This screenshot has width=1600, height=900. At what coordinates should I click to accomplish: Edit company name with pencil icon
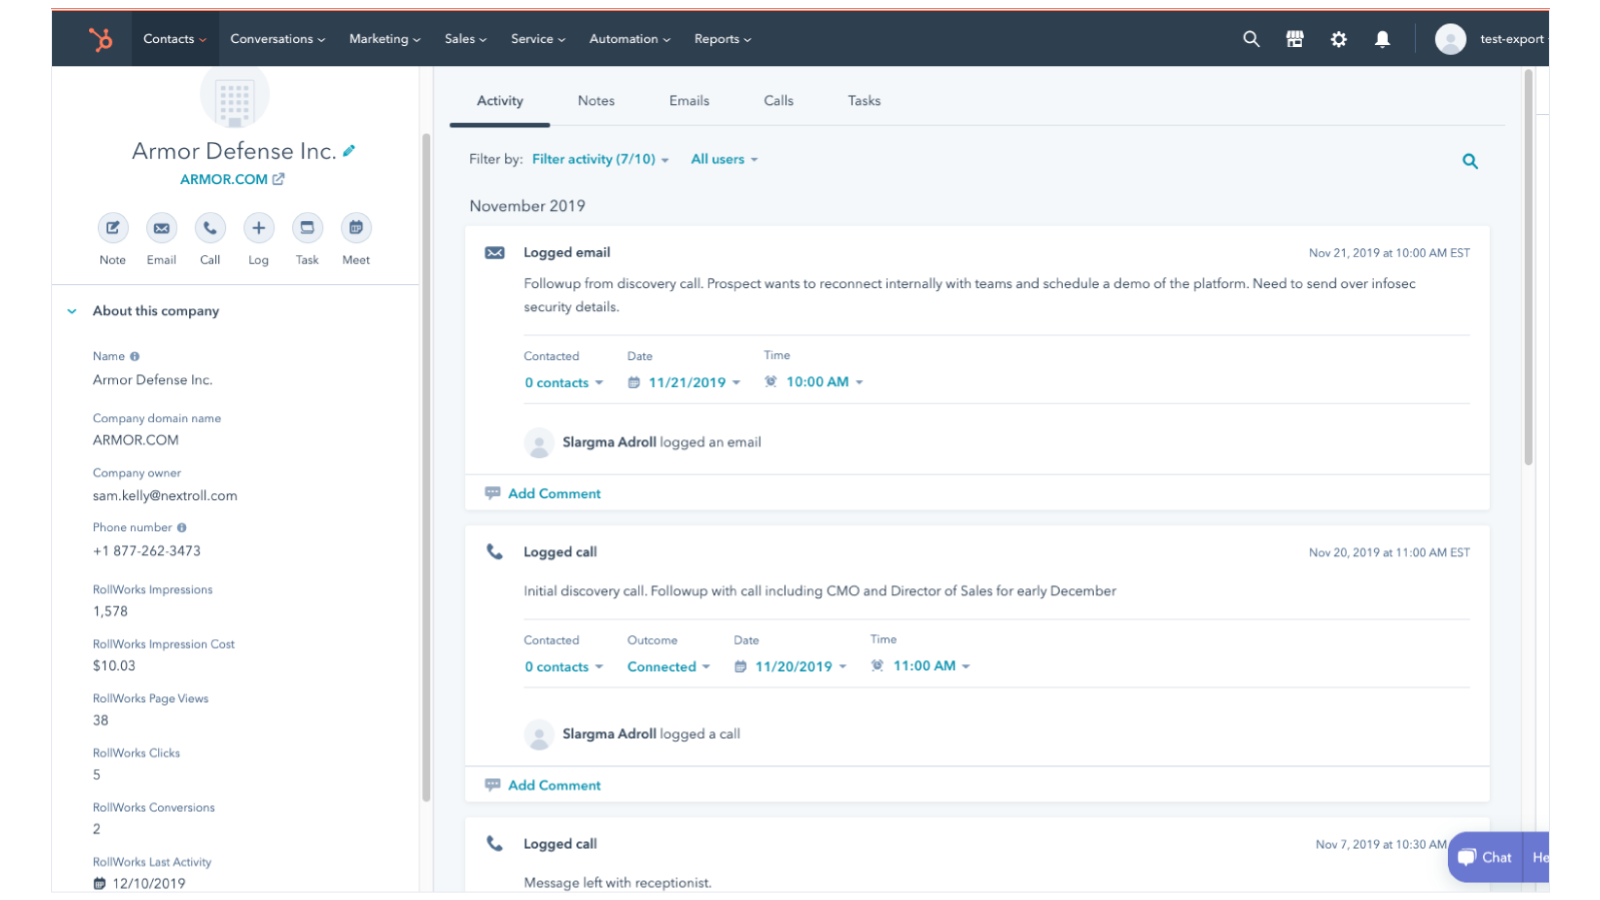pos(349,151)
